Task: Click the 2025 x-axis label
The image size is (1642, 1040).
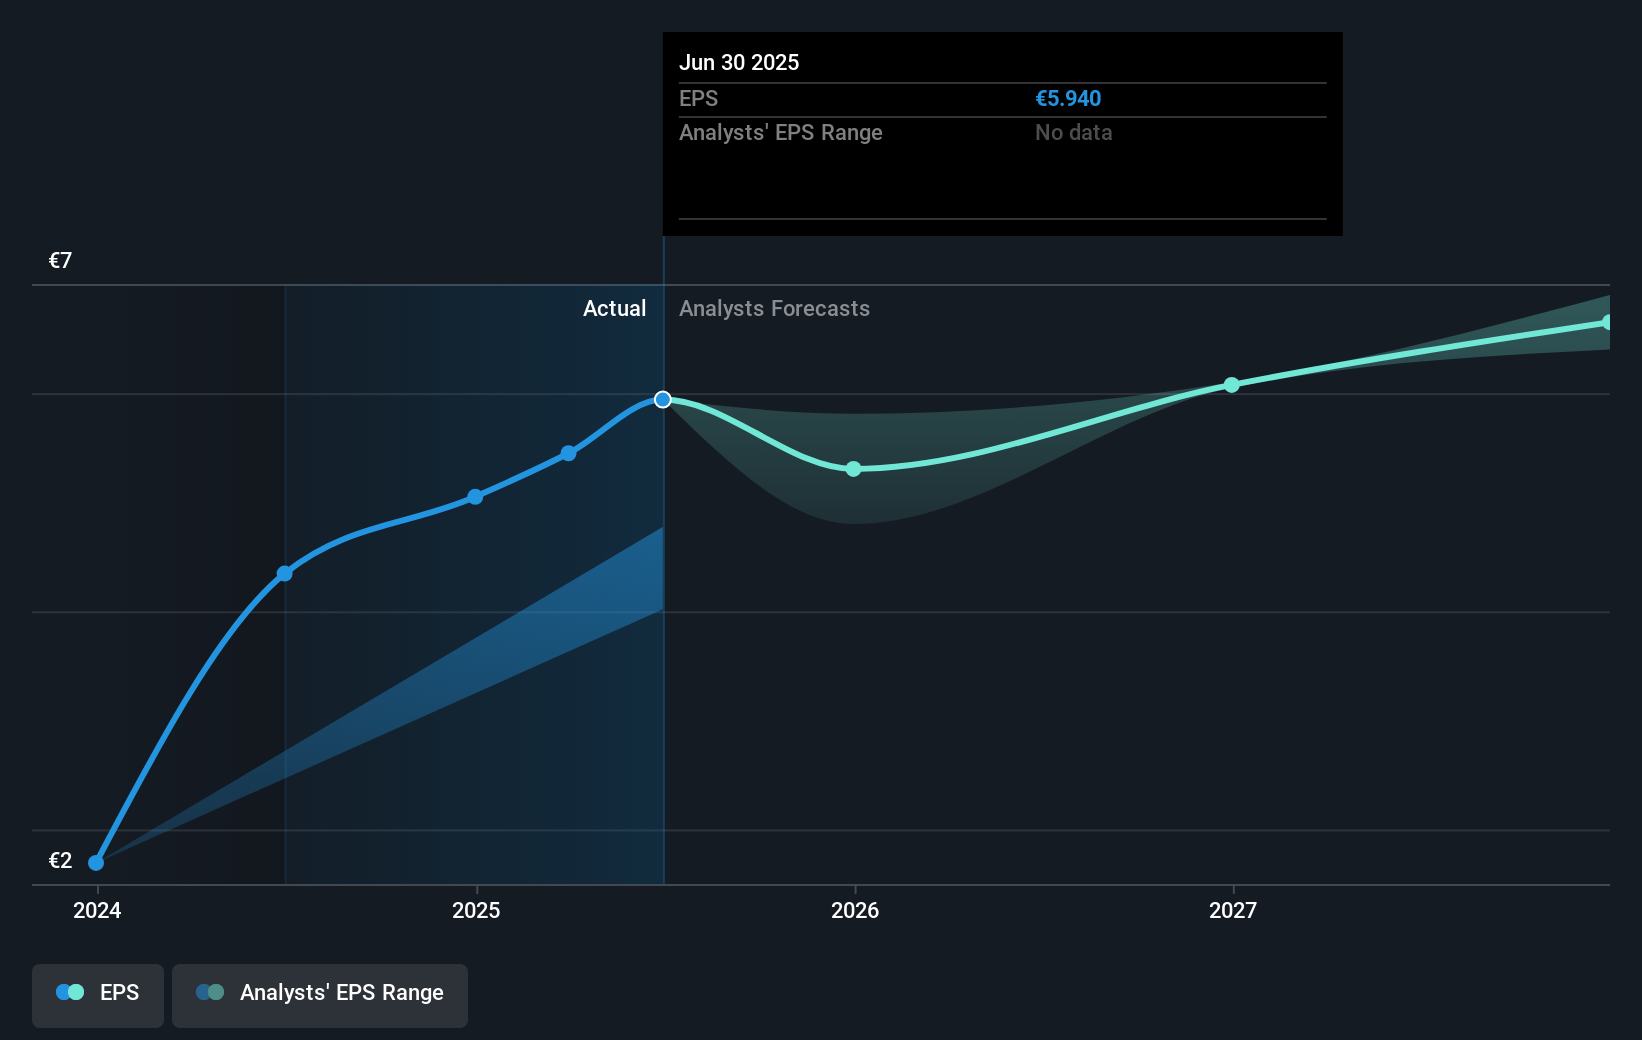Action: point(476,910)
